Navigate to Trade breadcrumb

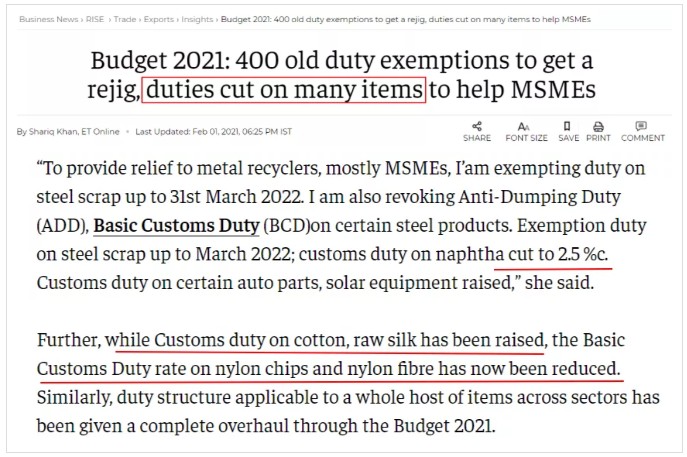[x=124, y=19]
